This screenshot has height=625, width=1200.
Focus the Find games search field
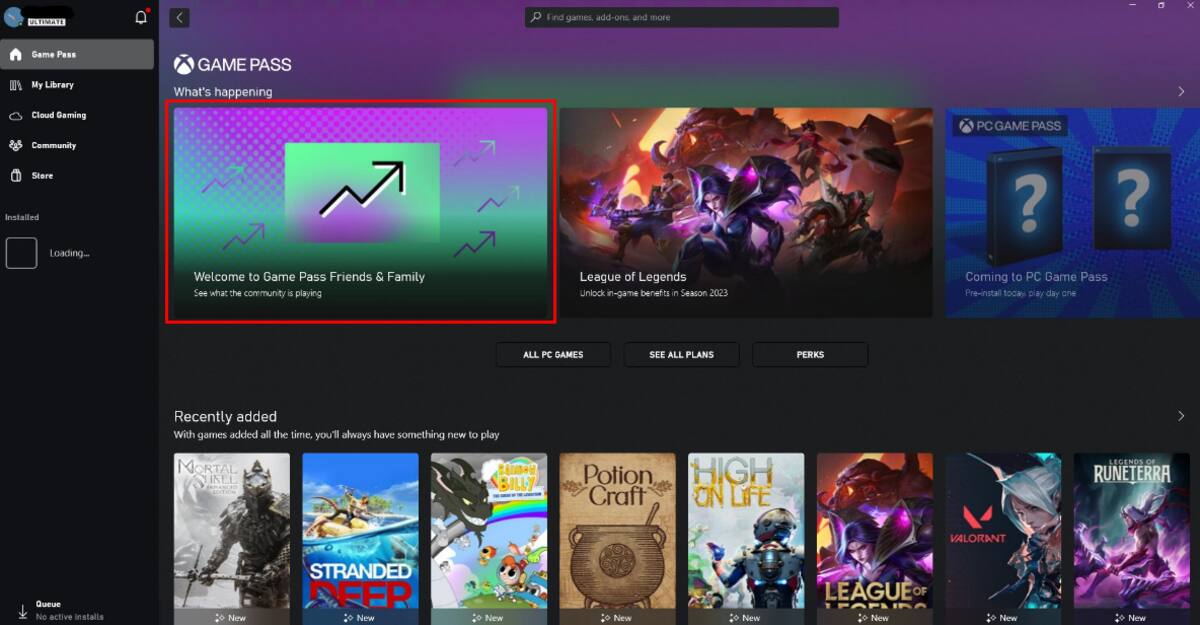(682, 17)
